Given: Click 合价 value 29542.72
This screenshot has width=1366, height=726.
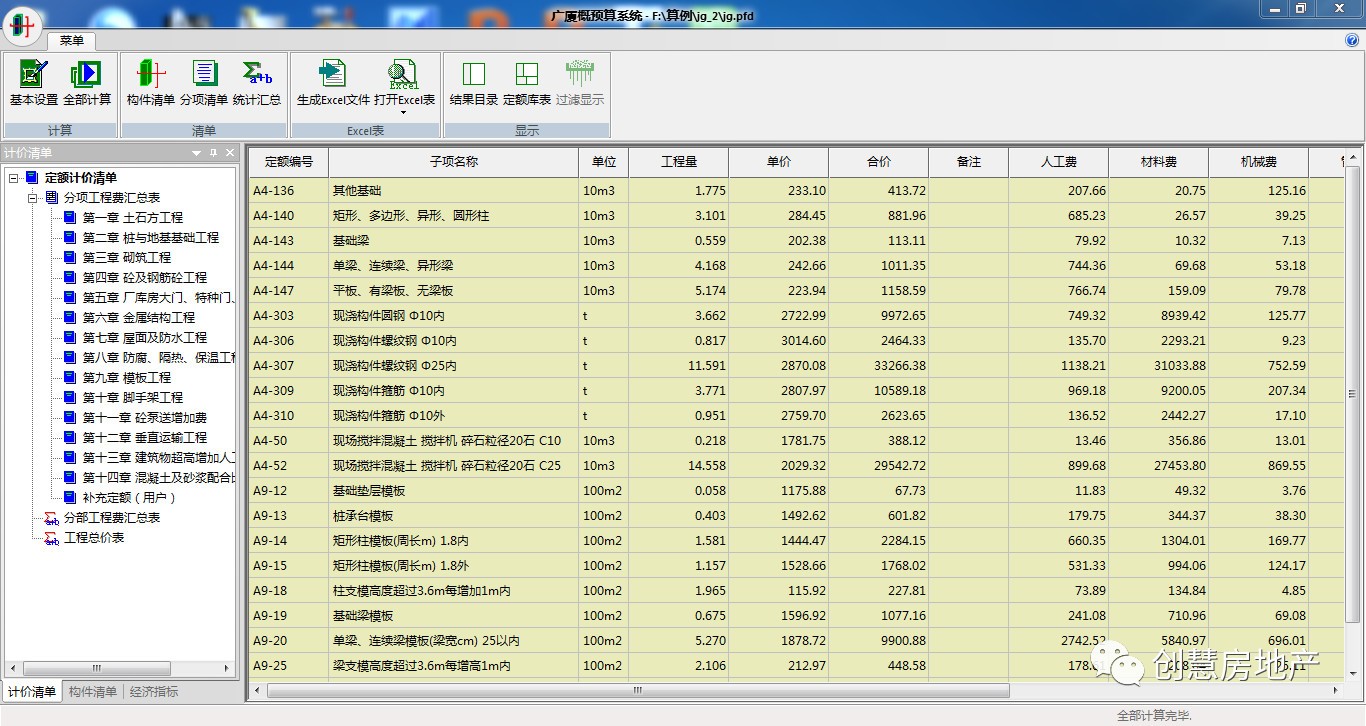Looking at the screenshot, I should click(879, 466).
